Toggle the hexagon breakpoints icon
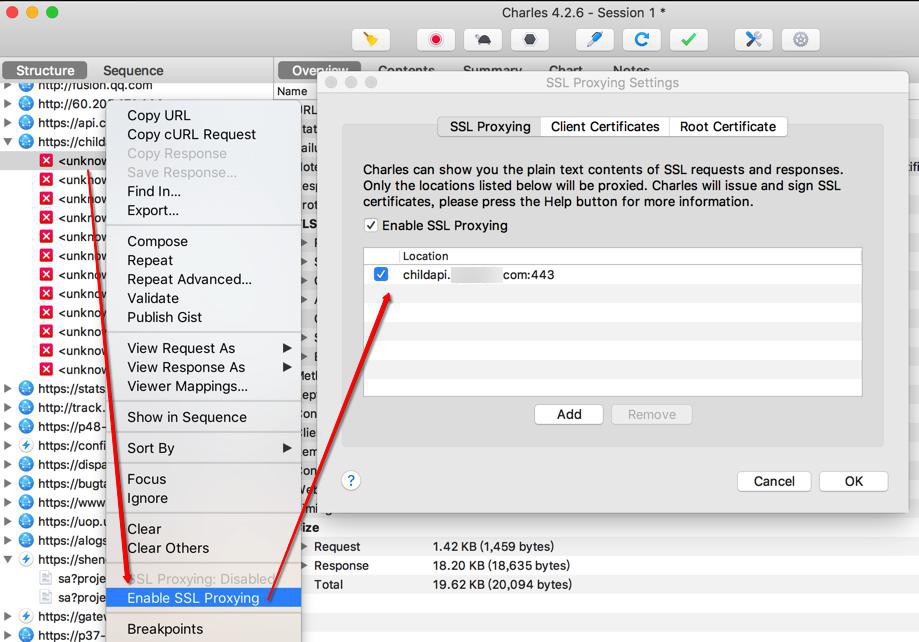The image size is (919, 642). pos(530,39)
